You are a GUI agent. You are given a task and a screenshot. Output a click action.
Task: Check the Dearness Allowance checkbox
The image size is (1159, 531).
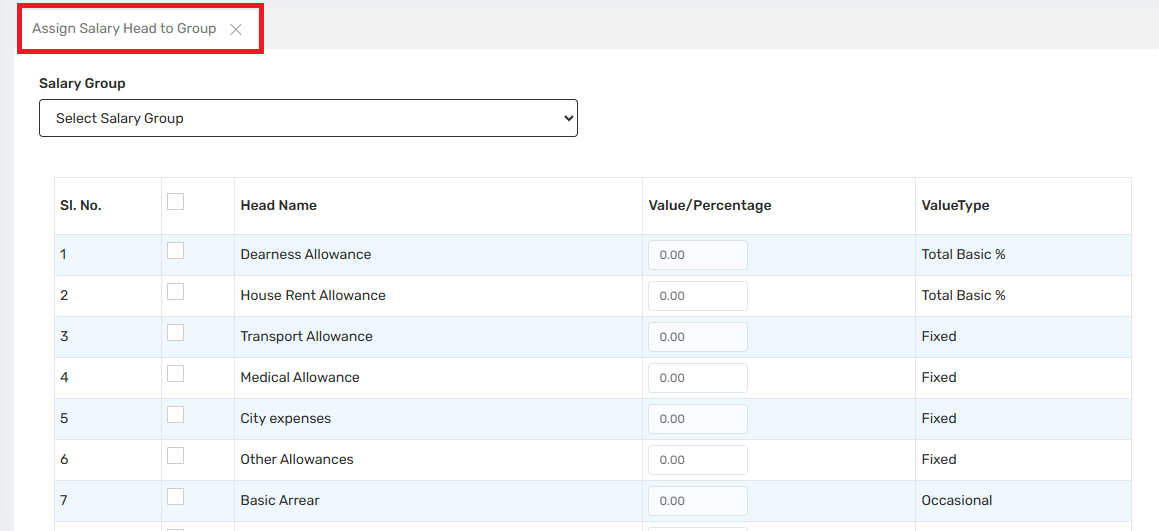click(x=175, y=251)
